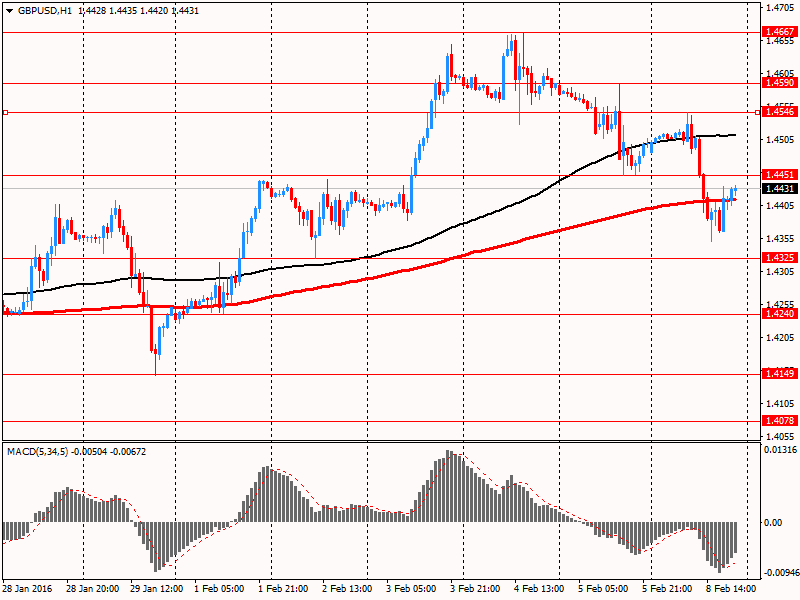Click the 3 Feb 05:00 time axis label
The height and width of the screenshot is (600, 800).
click(x=411, y=589)
